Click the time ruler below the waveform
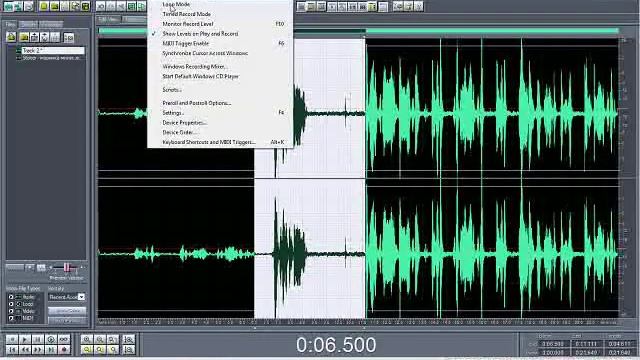 [x=358, y=322]
